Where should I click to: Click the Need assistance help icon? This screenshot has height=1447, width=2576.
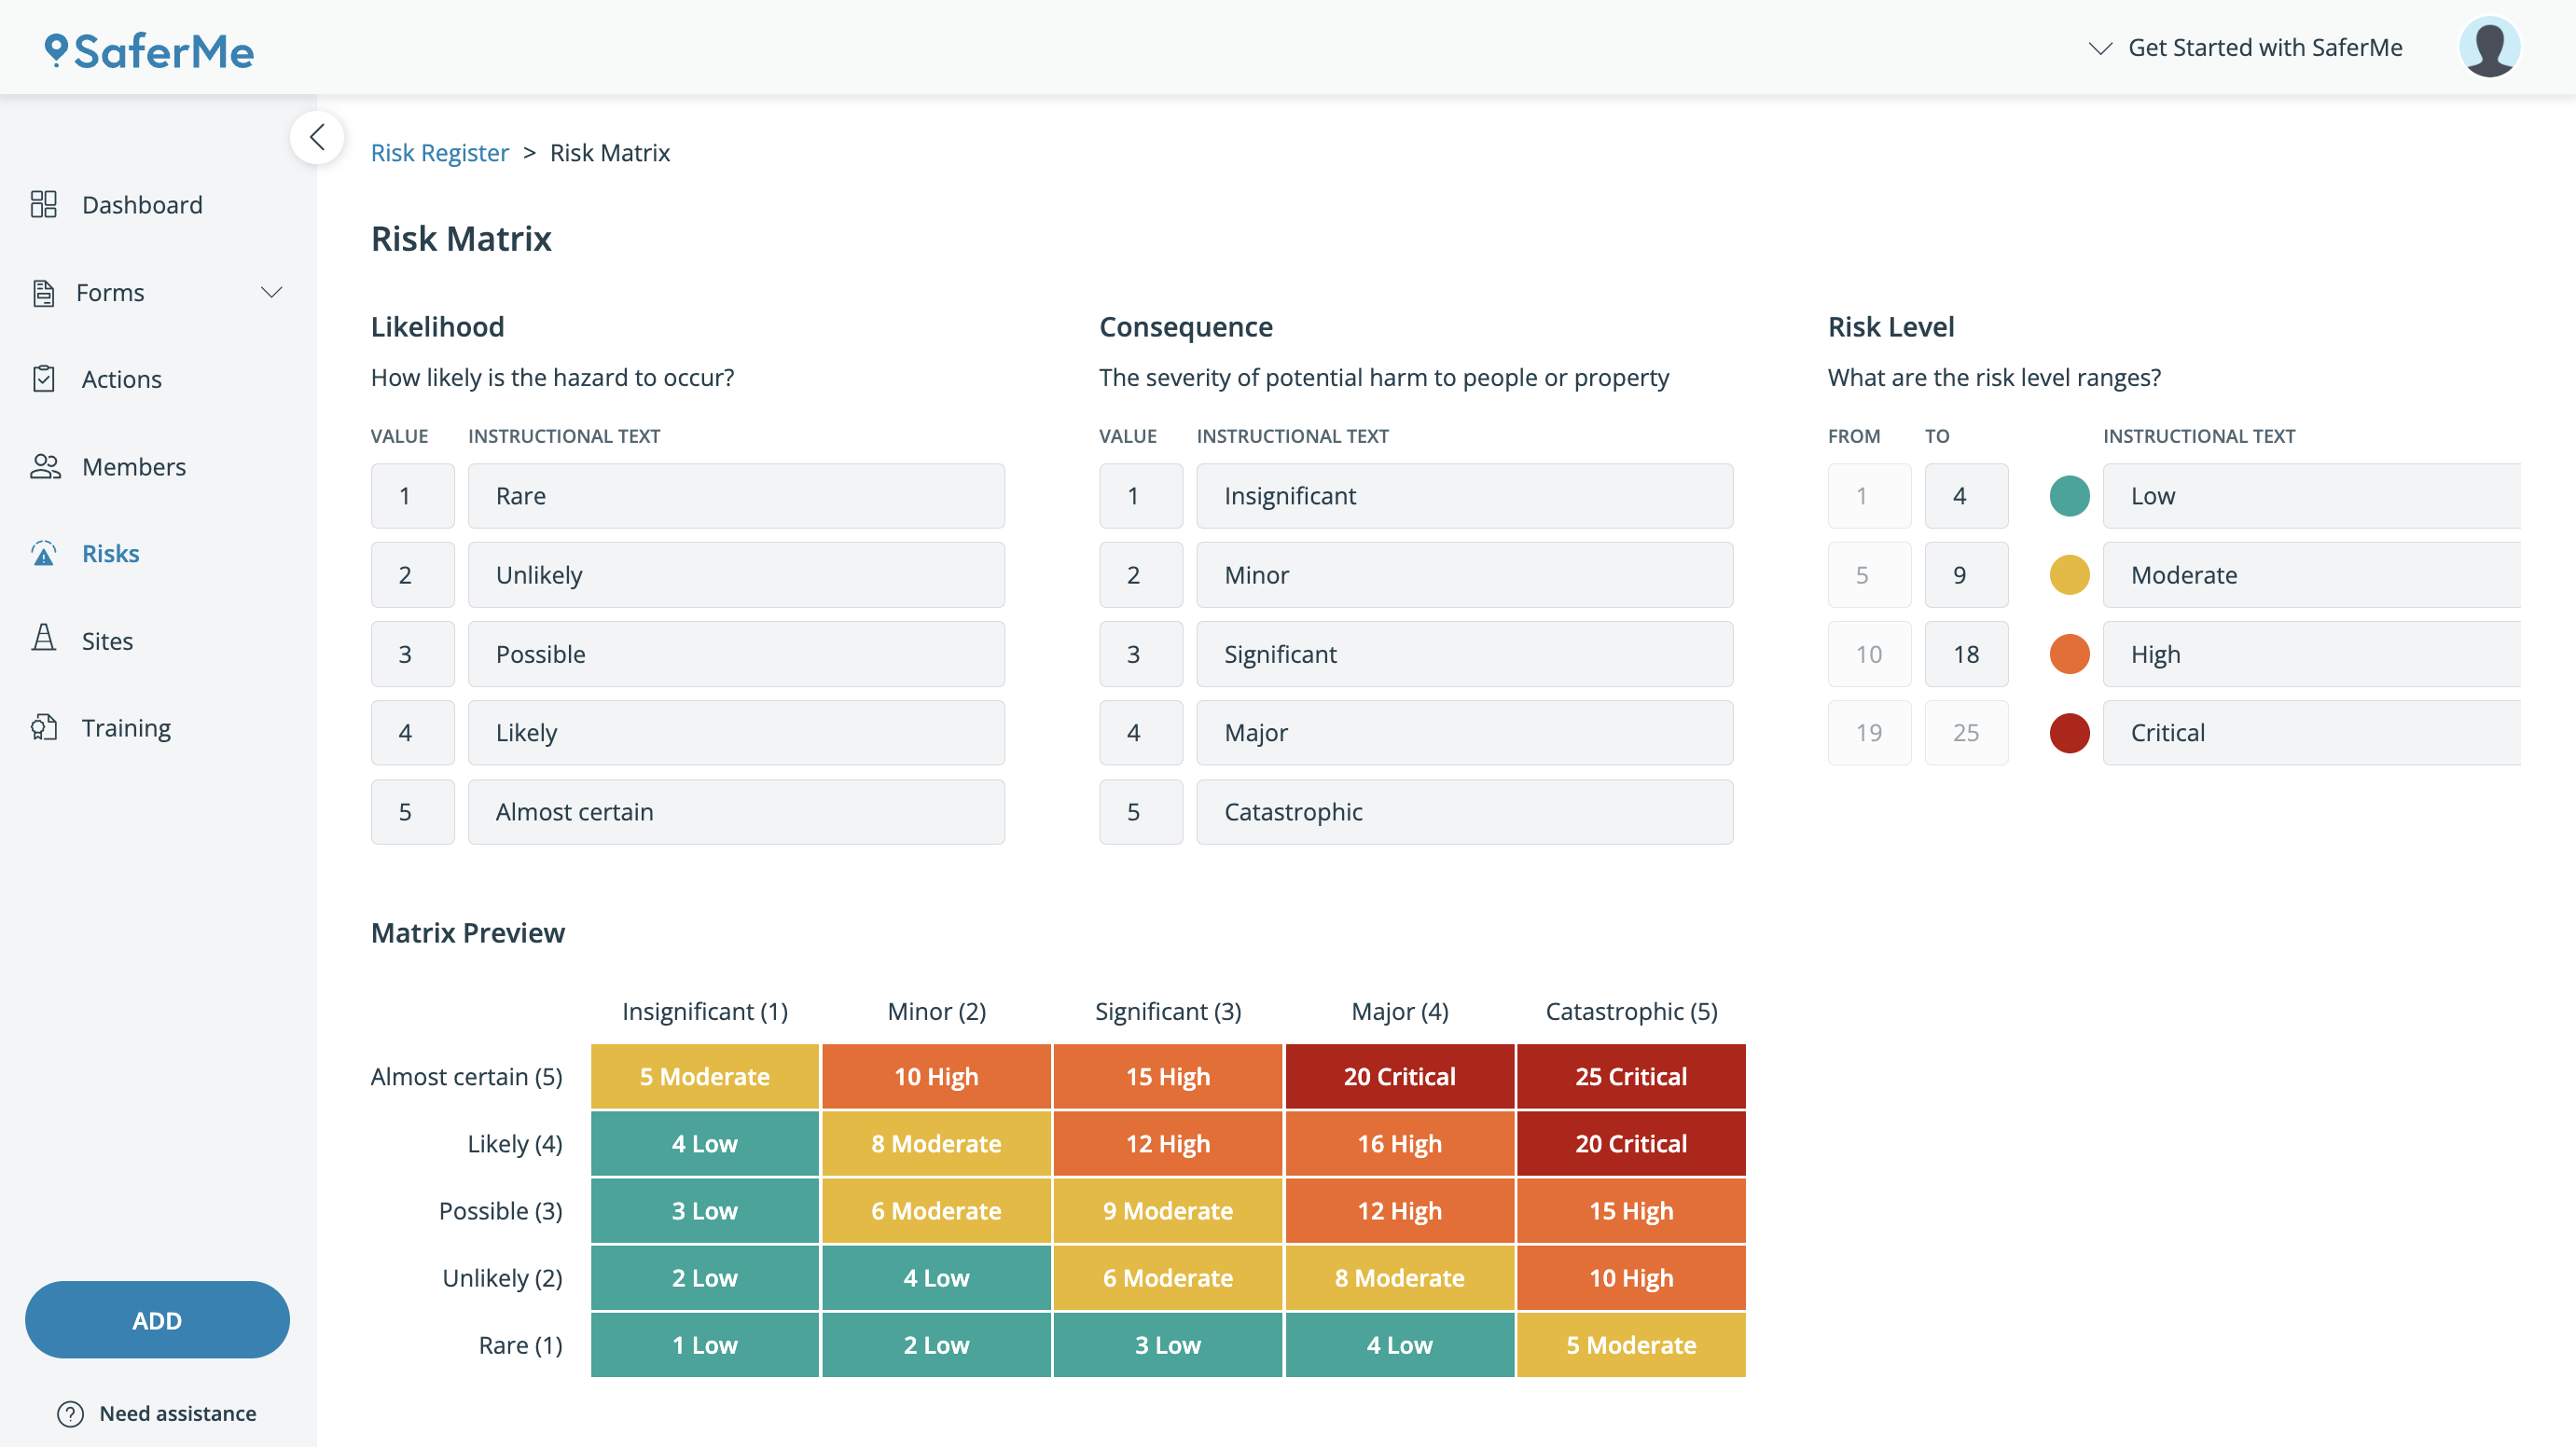70,1413
